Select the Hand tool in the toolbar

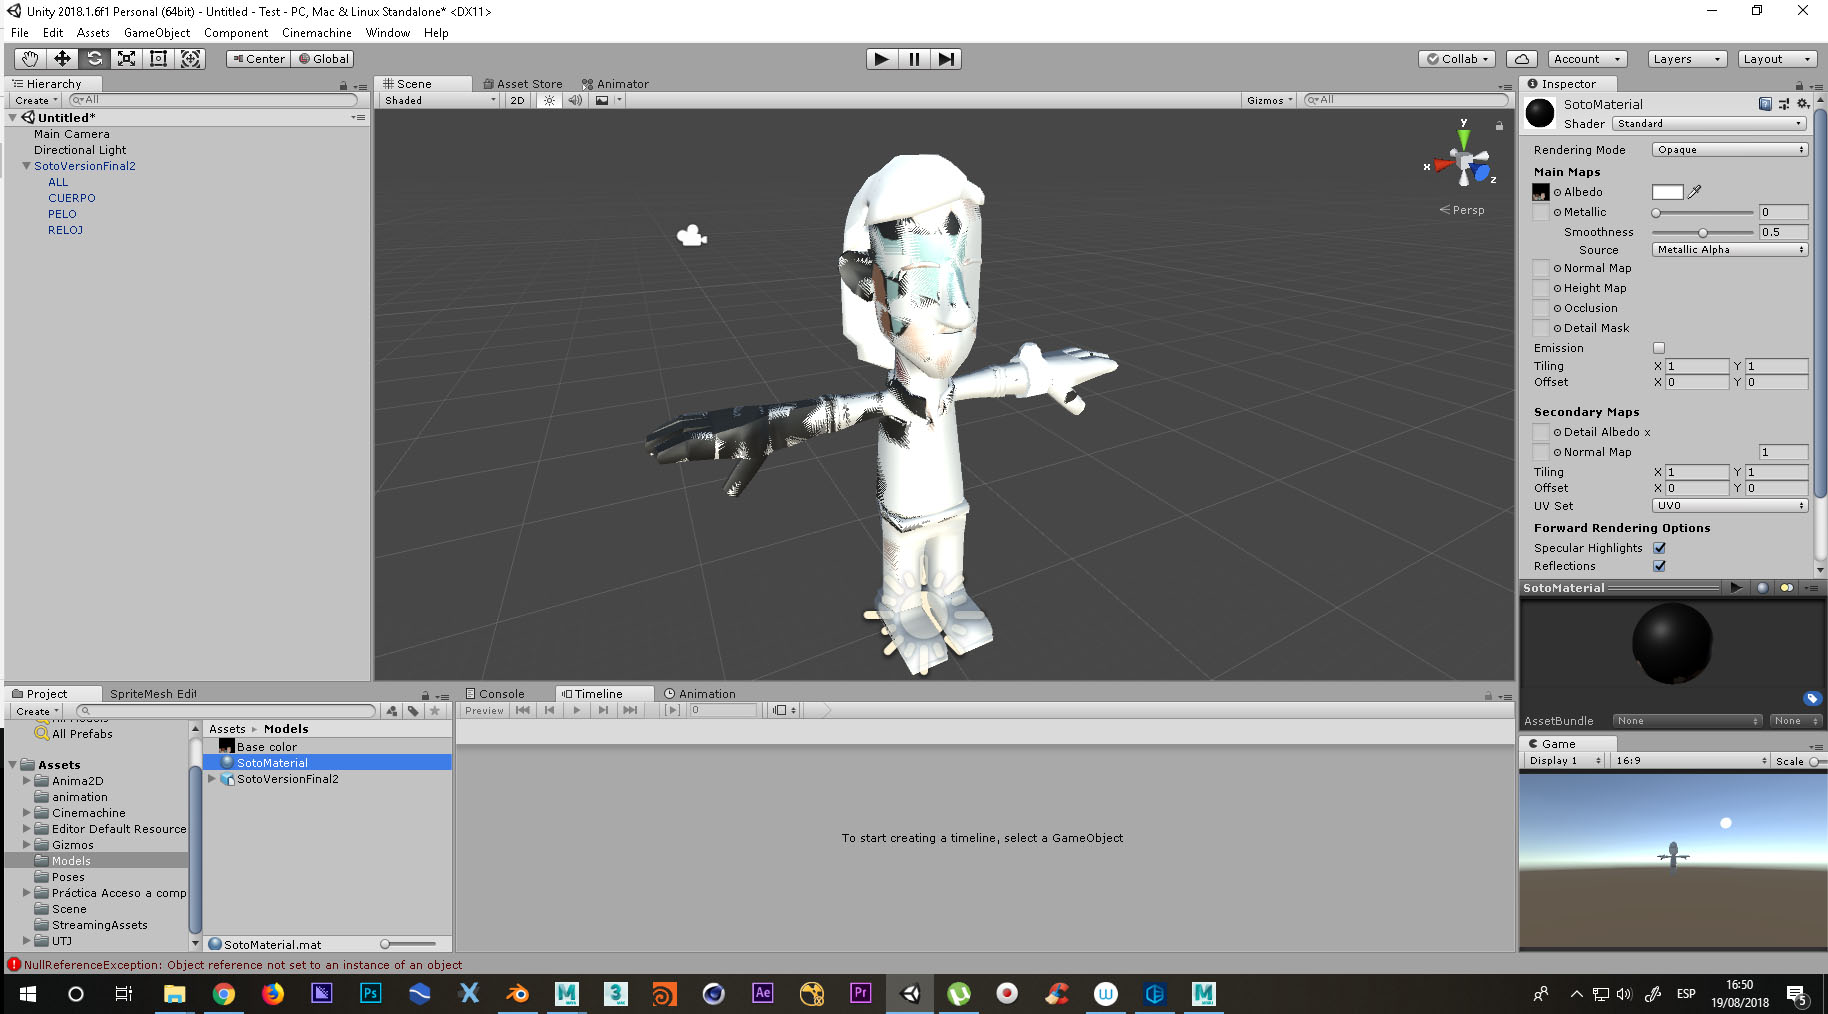click(30, 59)
